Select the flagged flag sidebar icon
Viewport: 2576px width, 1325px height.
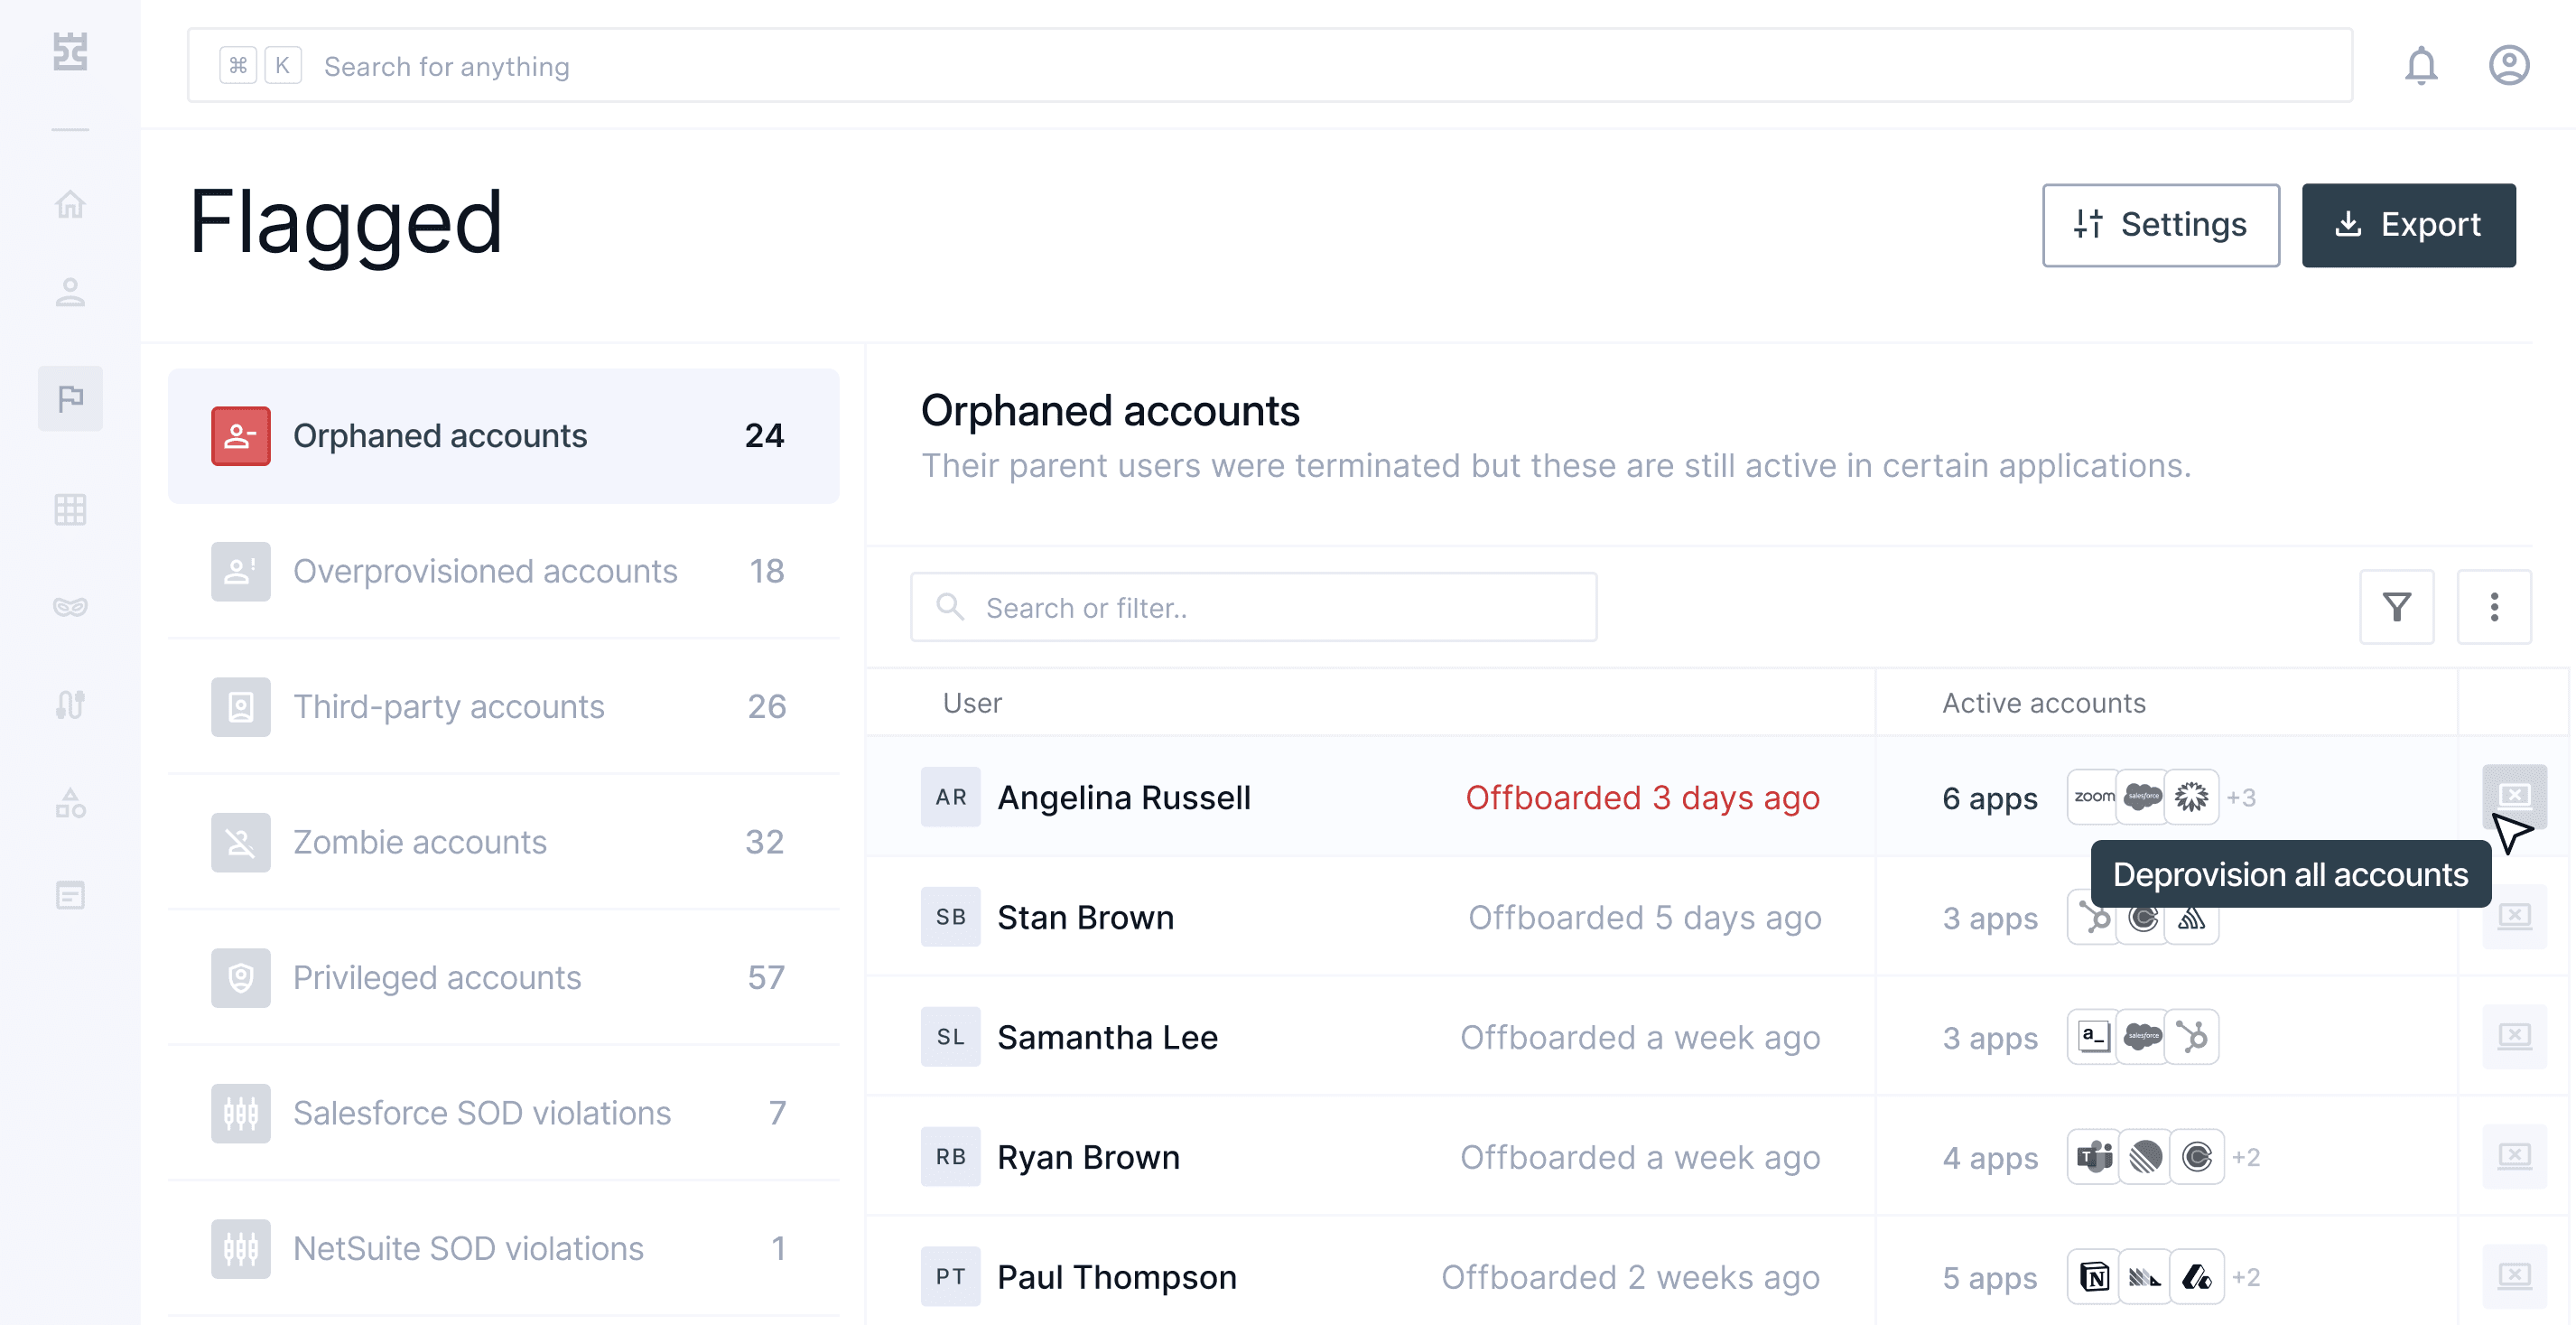point(70,398)
